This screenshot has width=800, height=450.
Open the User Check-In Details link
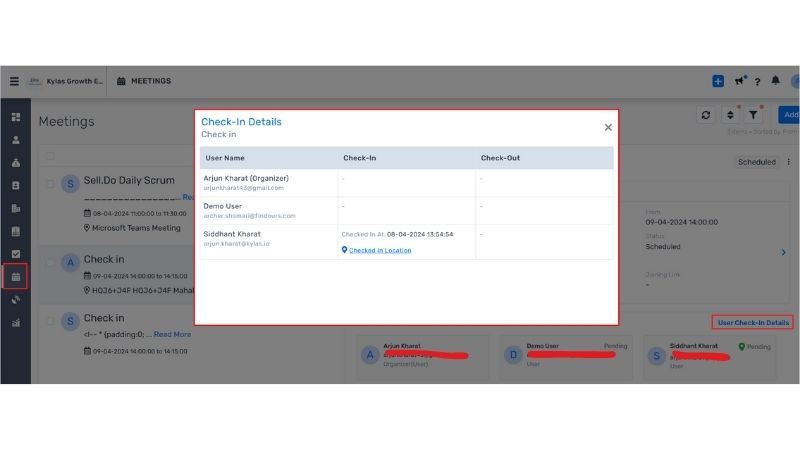pos(753,322)
